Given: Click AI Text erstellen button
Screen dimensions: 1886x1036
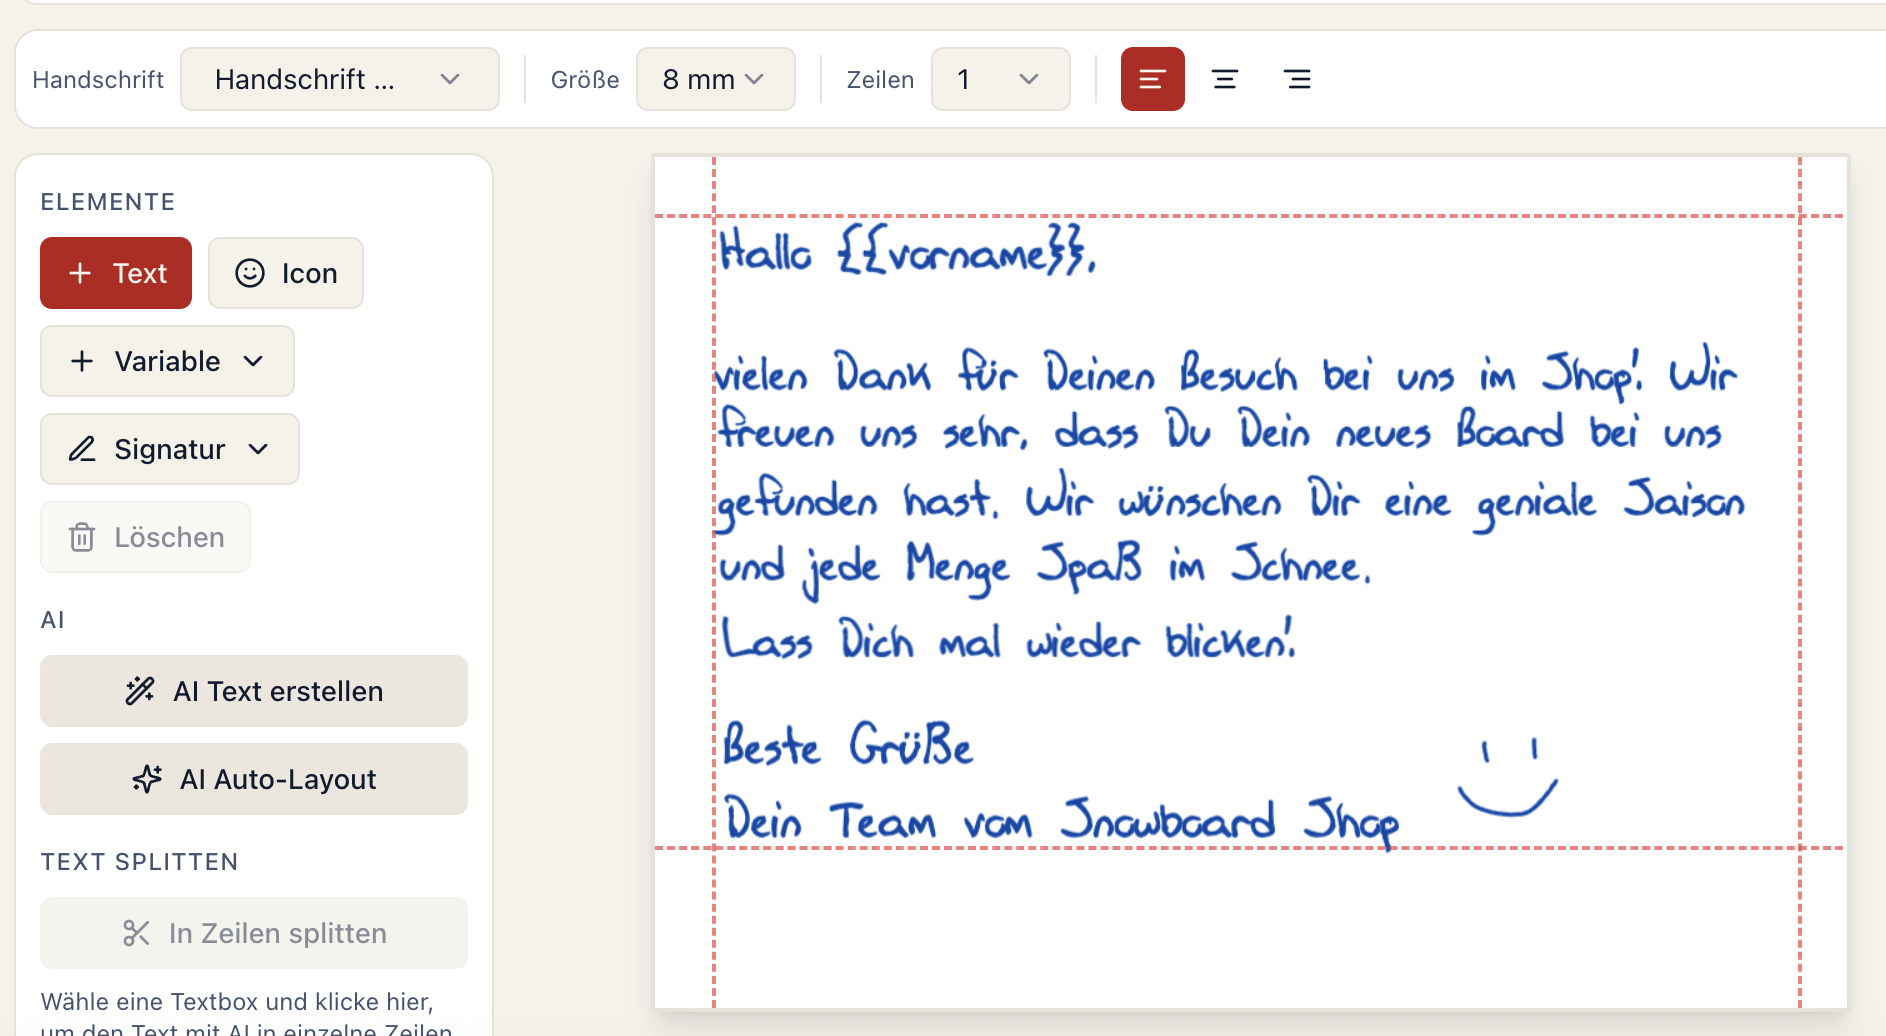Looking at the screenshot, I should tap(254, 691).
